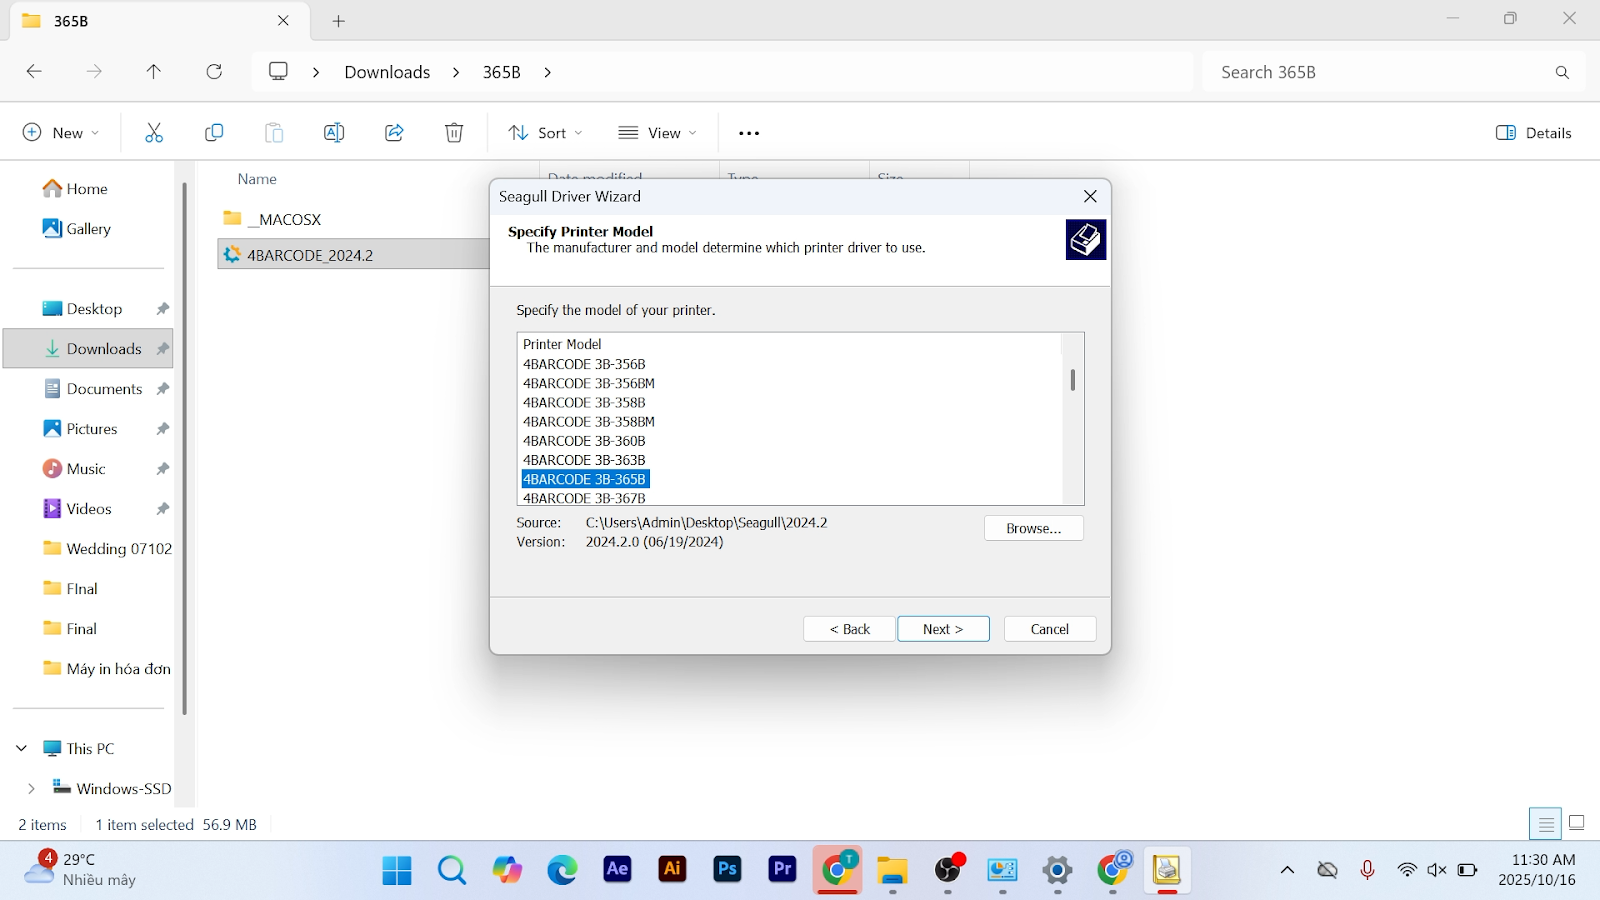Click the Seagull Driver Wizard taskbar icon

pyautogui.click(x=1166, y=870)
